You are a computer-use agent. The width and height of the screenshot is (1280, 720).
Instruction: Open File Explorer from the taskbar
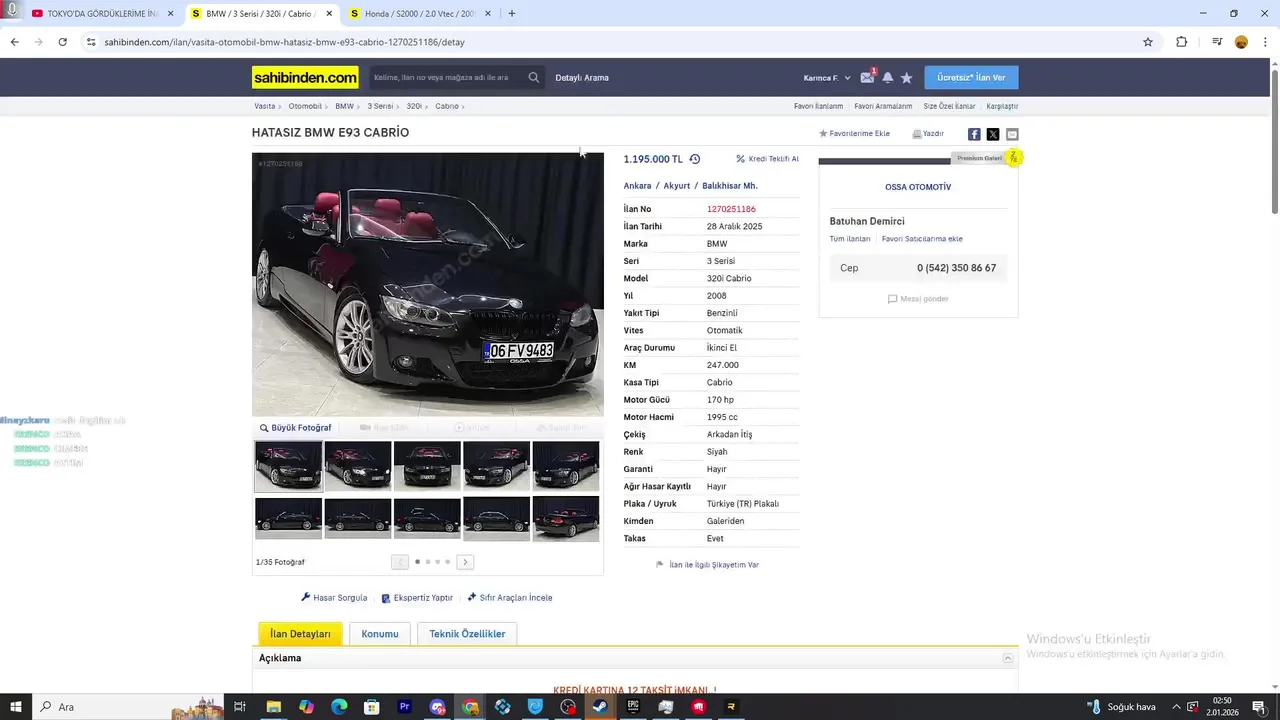click(x=273, y=707)
